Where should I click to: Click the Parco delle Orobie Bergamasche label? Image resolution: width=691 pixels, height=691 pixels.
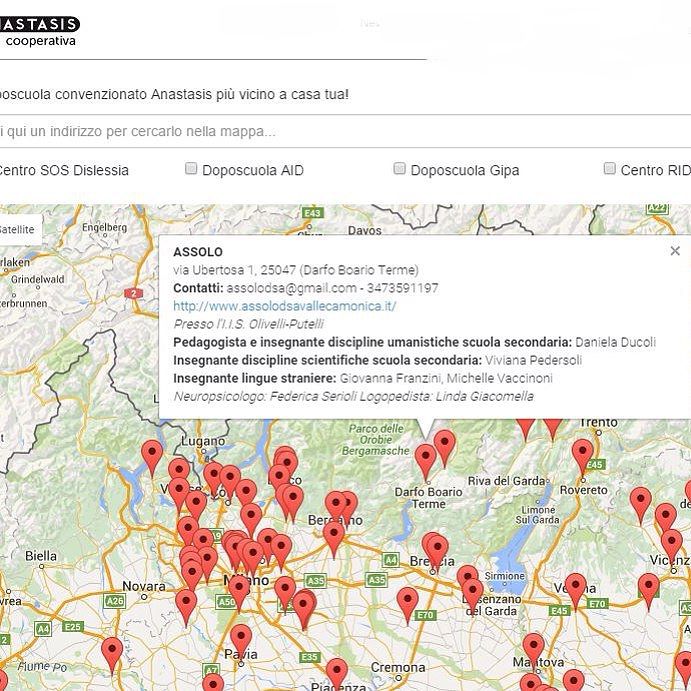(x=376, y=439)
